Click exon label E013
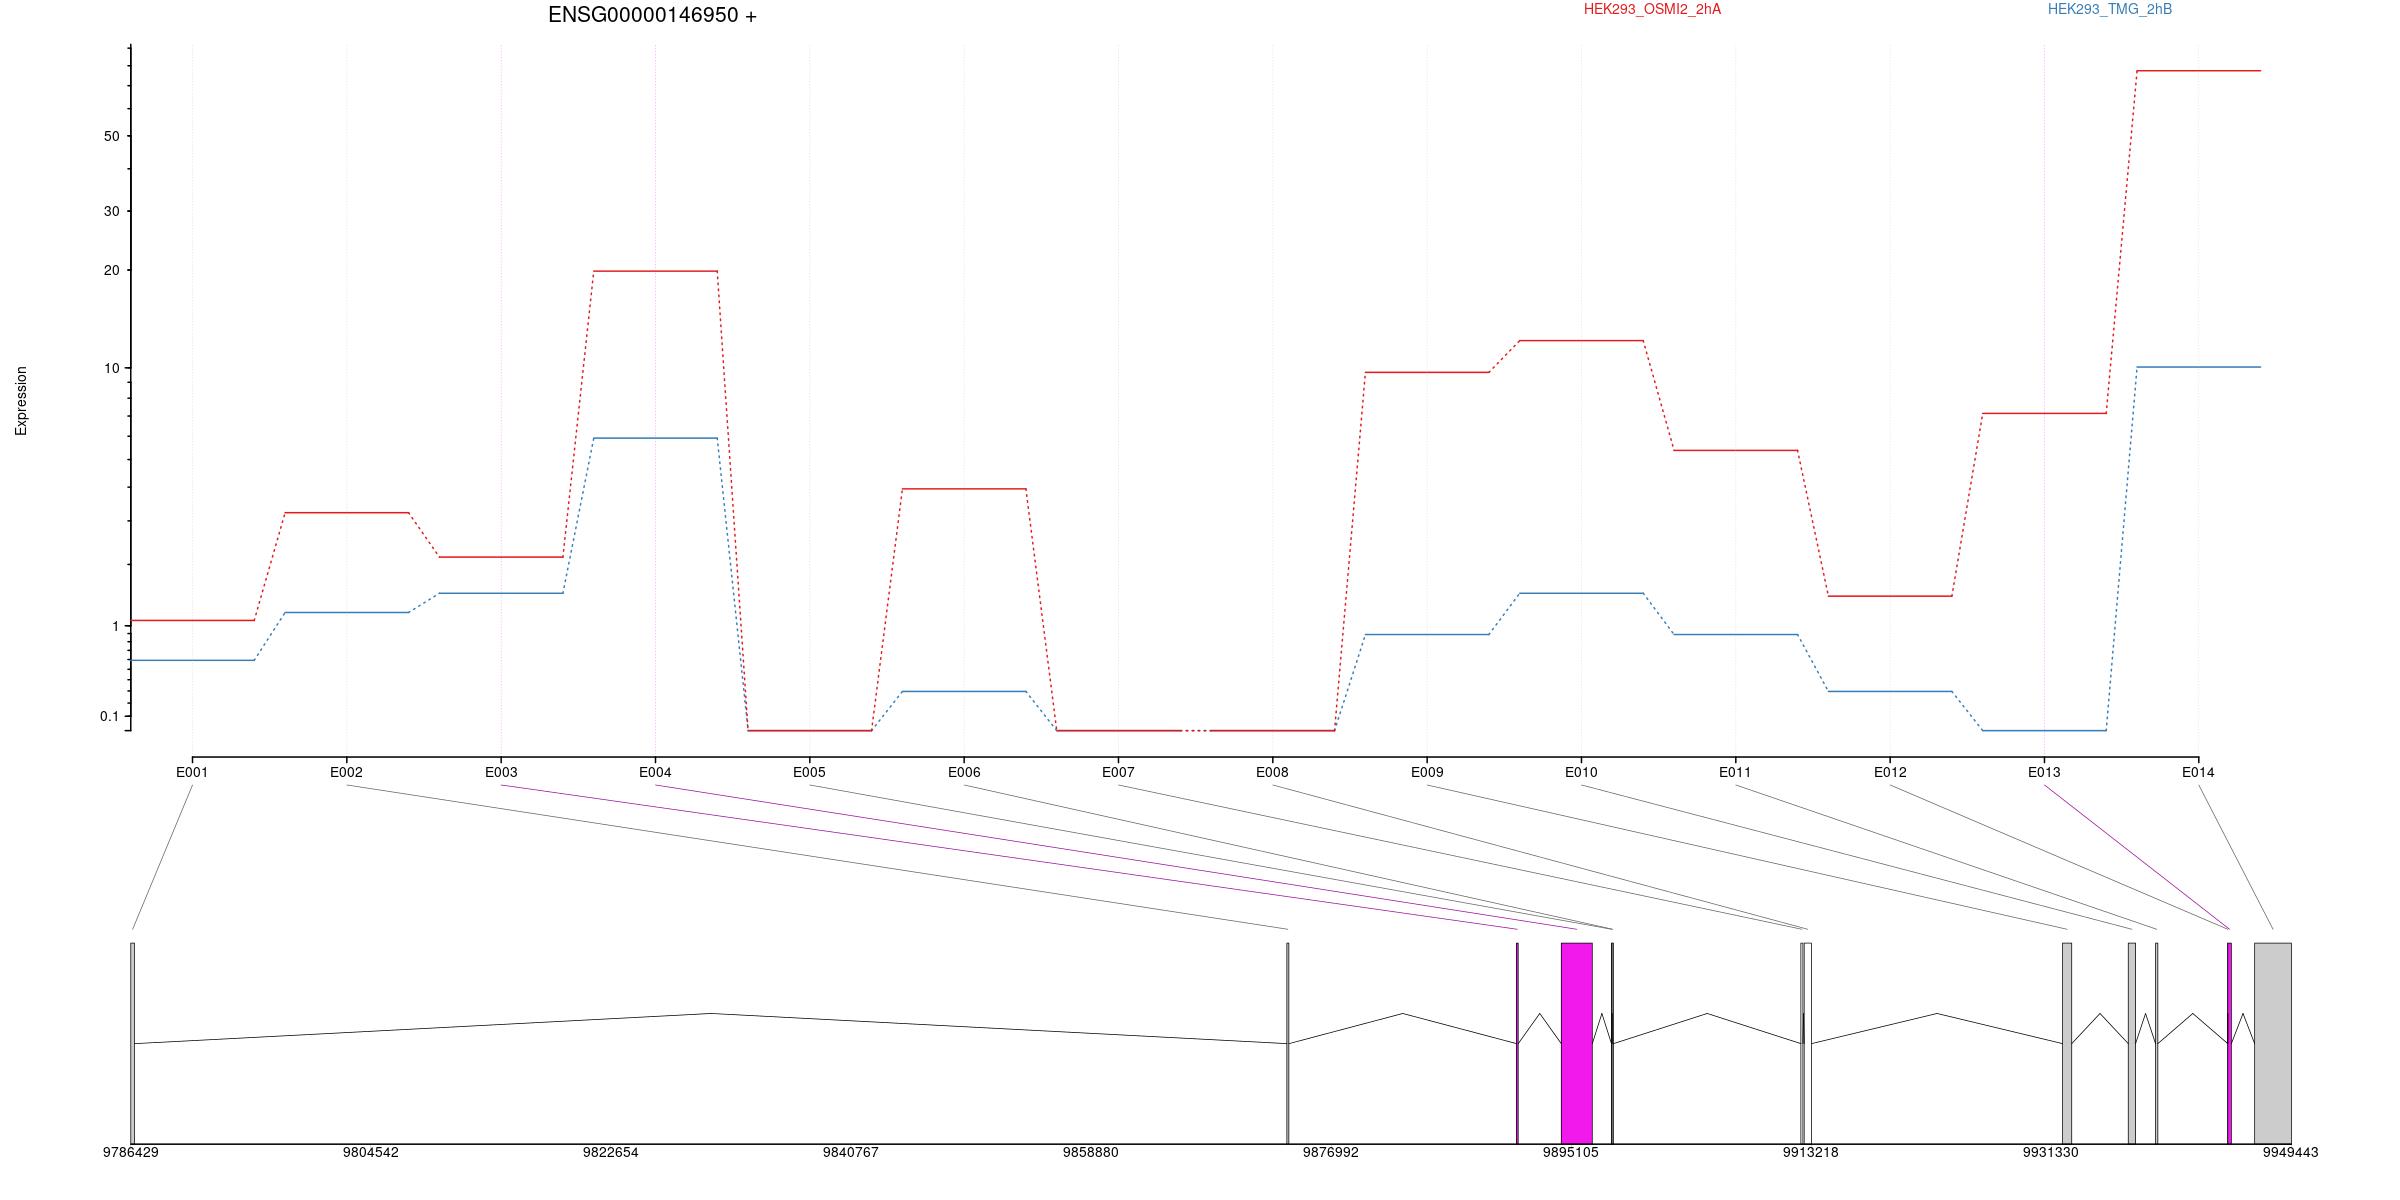 (x=2044, y=772)
